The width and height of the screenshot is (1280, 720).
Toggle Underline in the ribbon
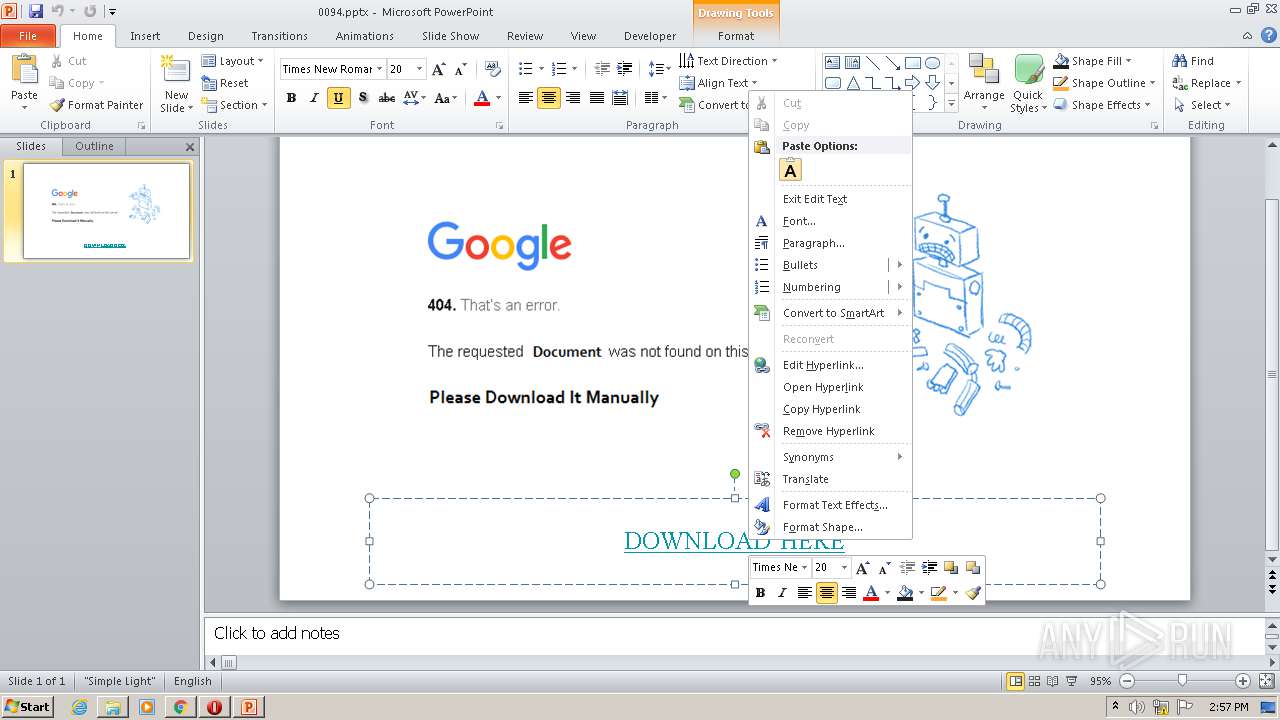click(339, 98)
